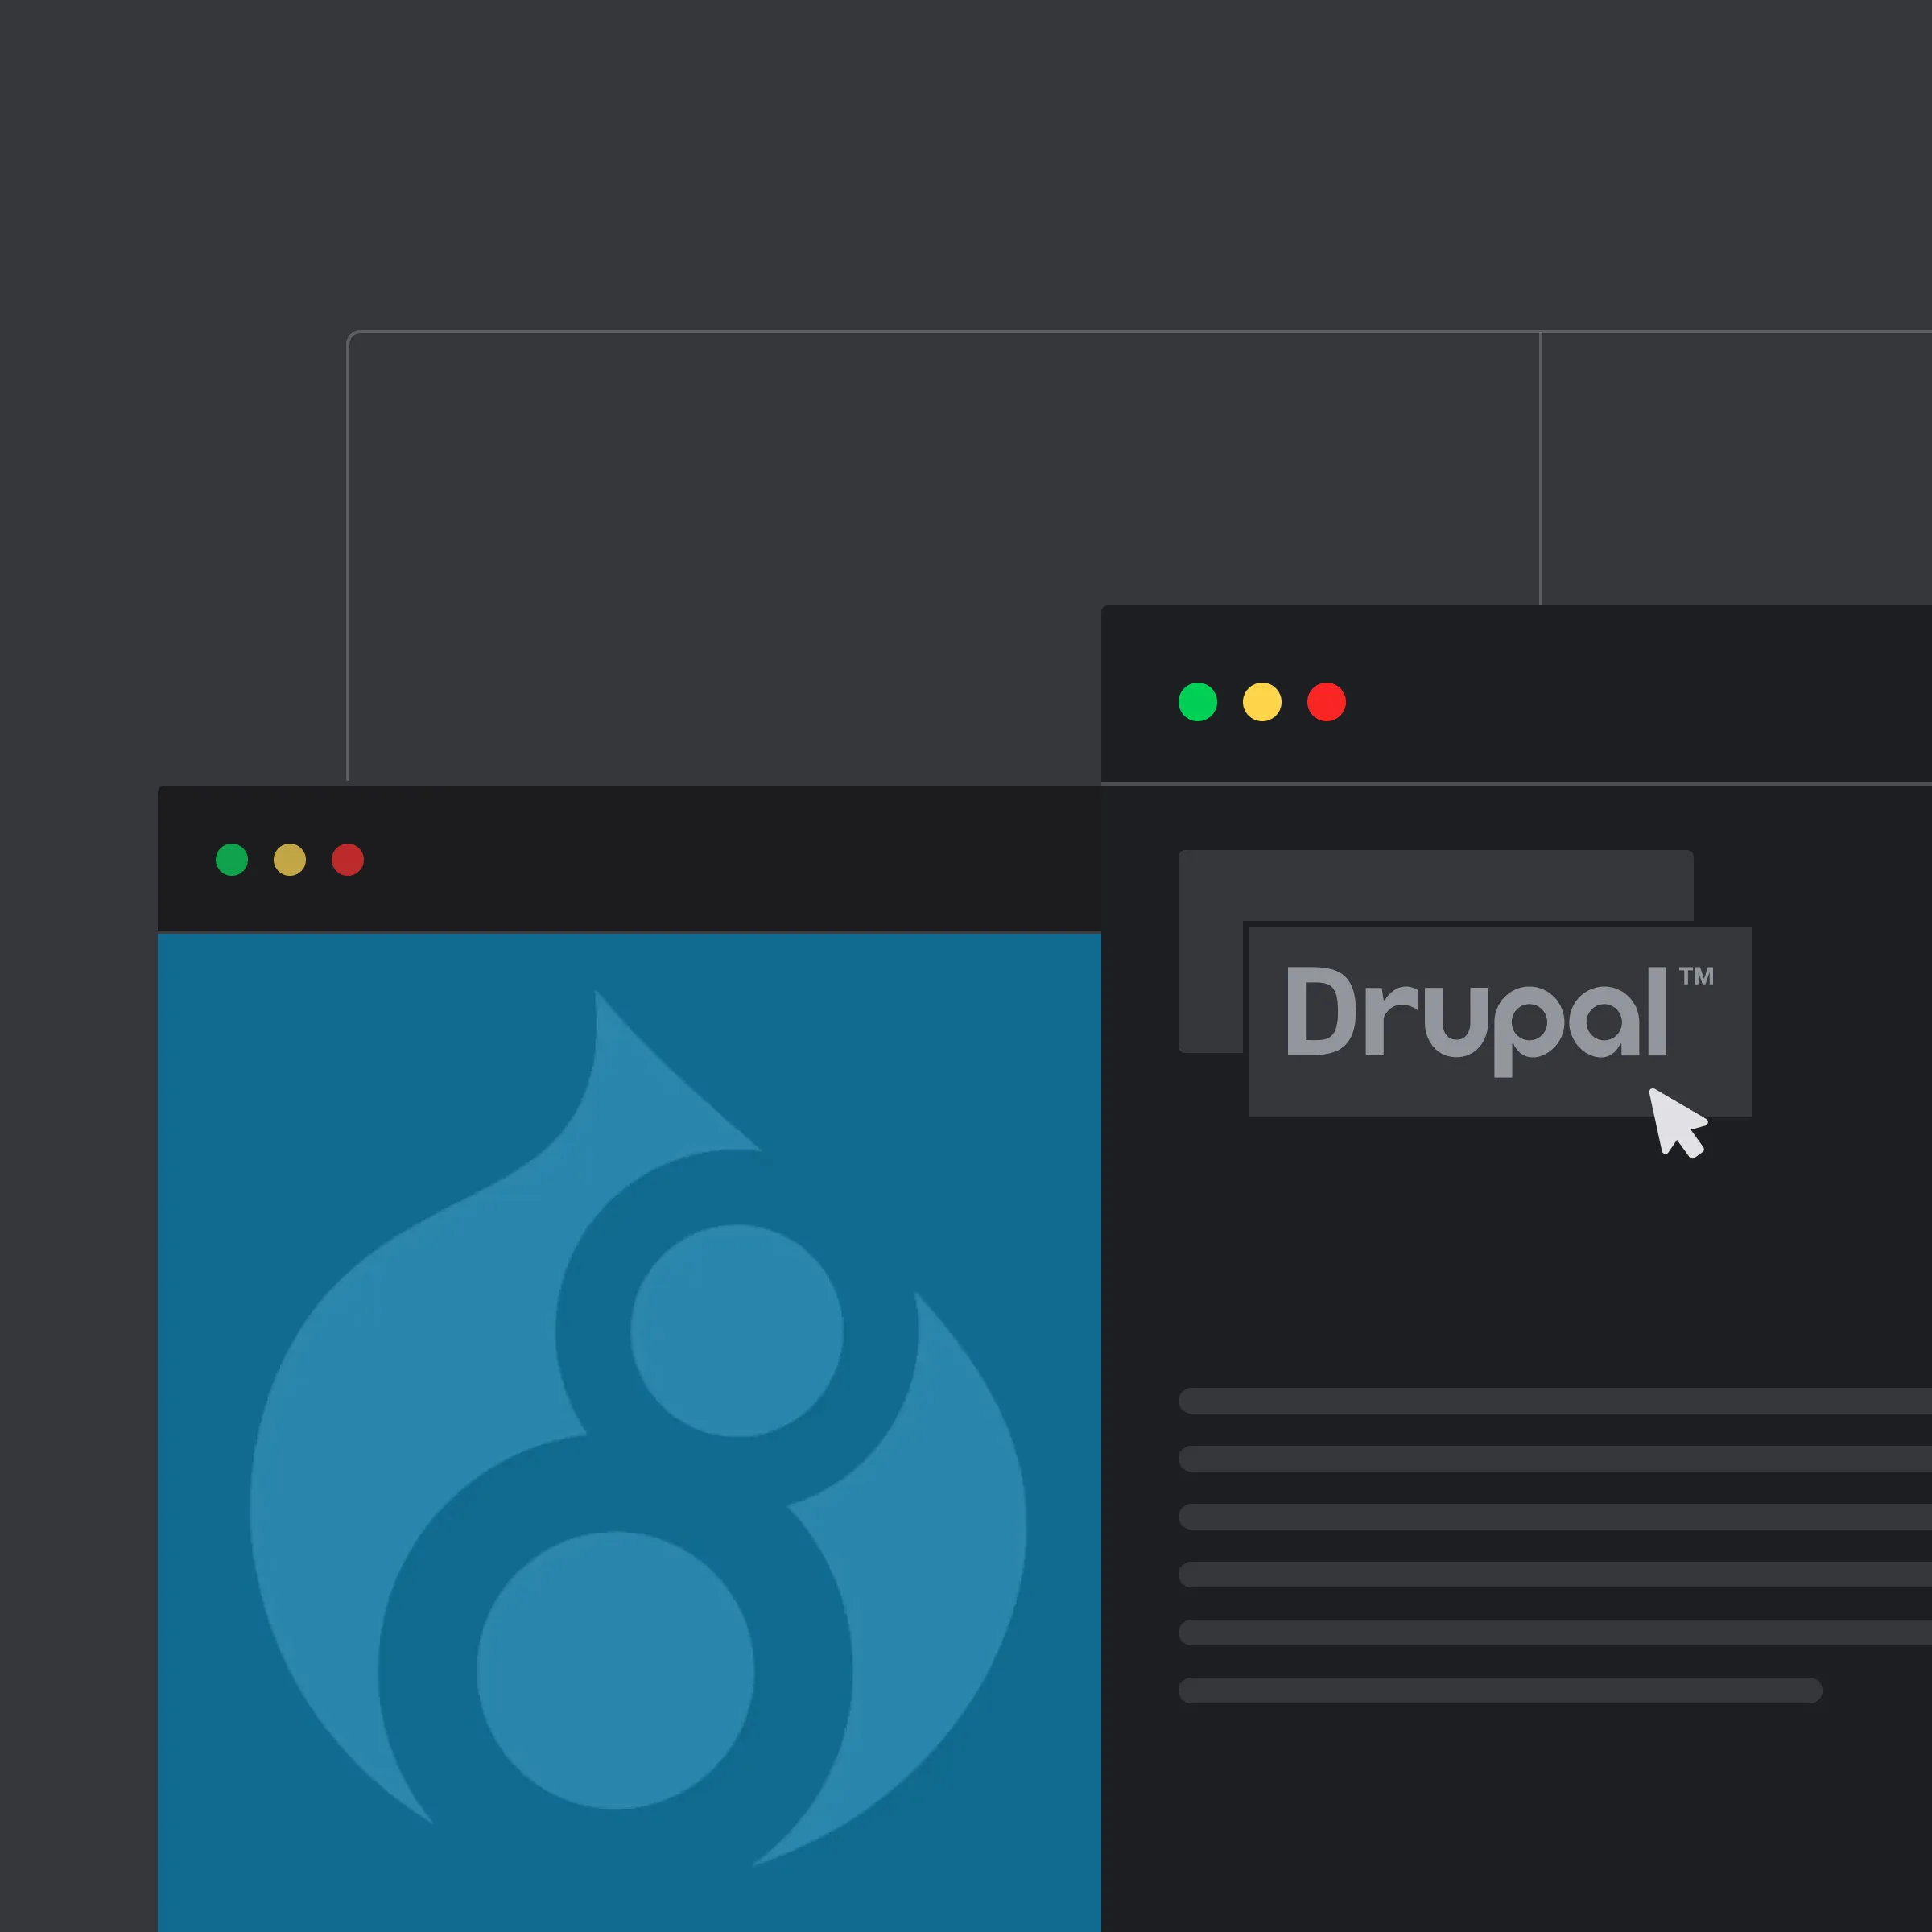Click the yellow dot on the right window
Screen dimensions: 1932x1932
1261,703
